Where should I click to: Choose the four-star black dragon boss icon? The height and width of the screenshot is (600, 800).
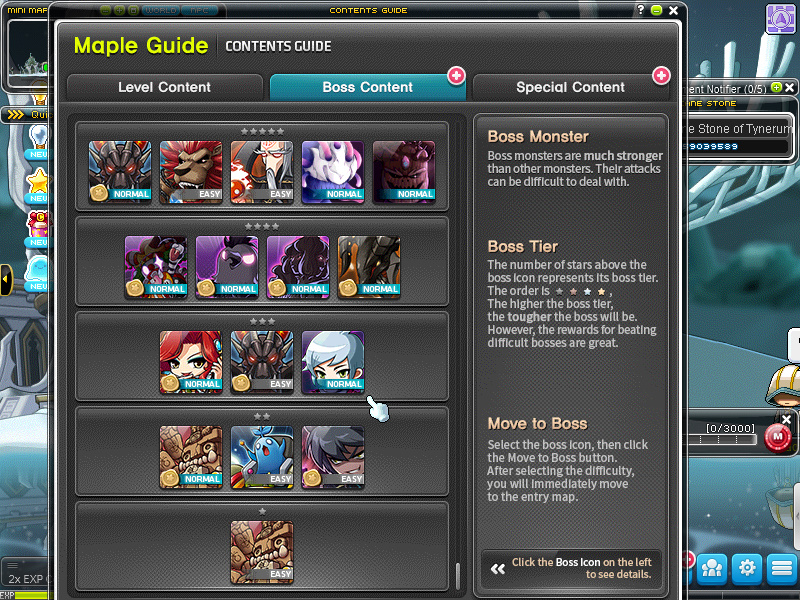pos(369,267)
